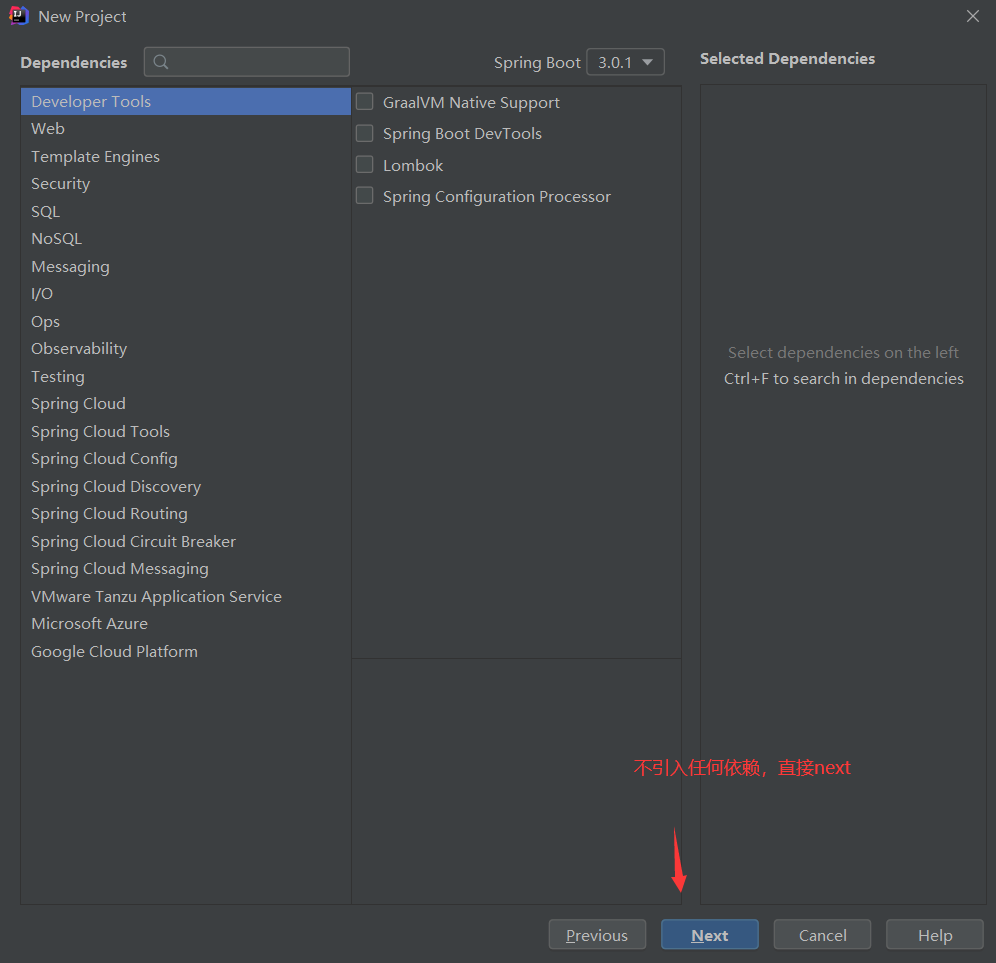Image resolution: width=996 pixels, height=963 pixels.
Task: Tick the Lombok checkbox
Action: tap(365, 165)
